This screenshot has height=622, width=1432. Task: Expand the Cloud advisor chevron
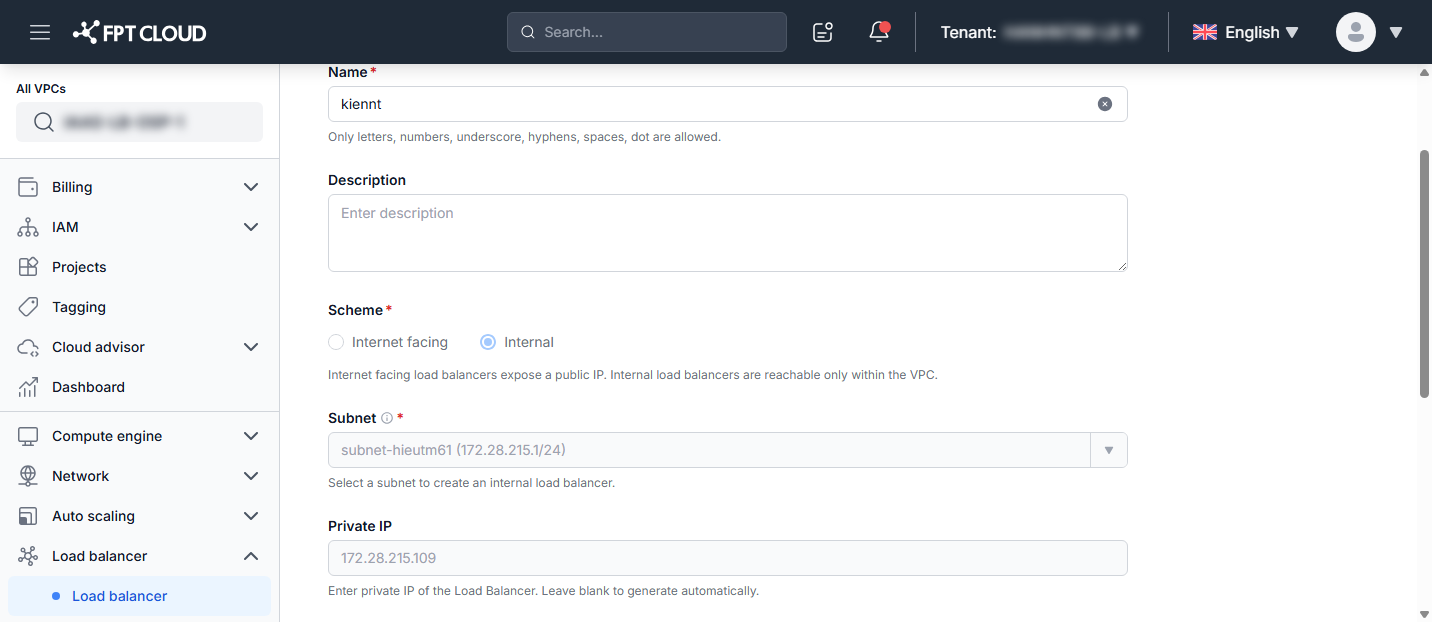click(x=251, y=347)
